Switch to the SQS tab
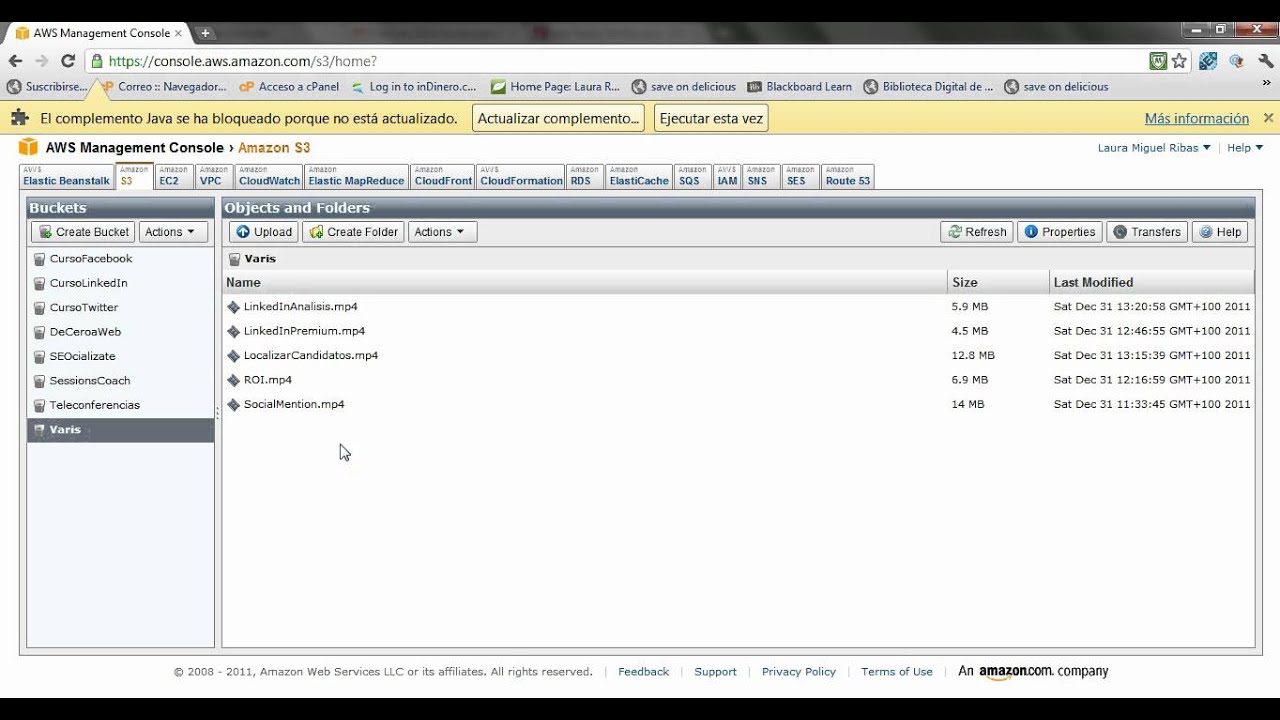Viewport: 1280px width, 720px height. pos(692,176)
